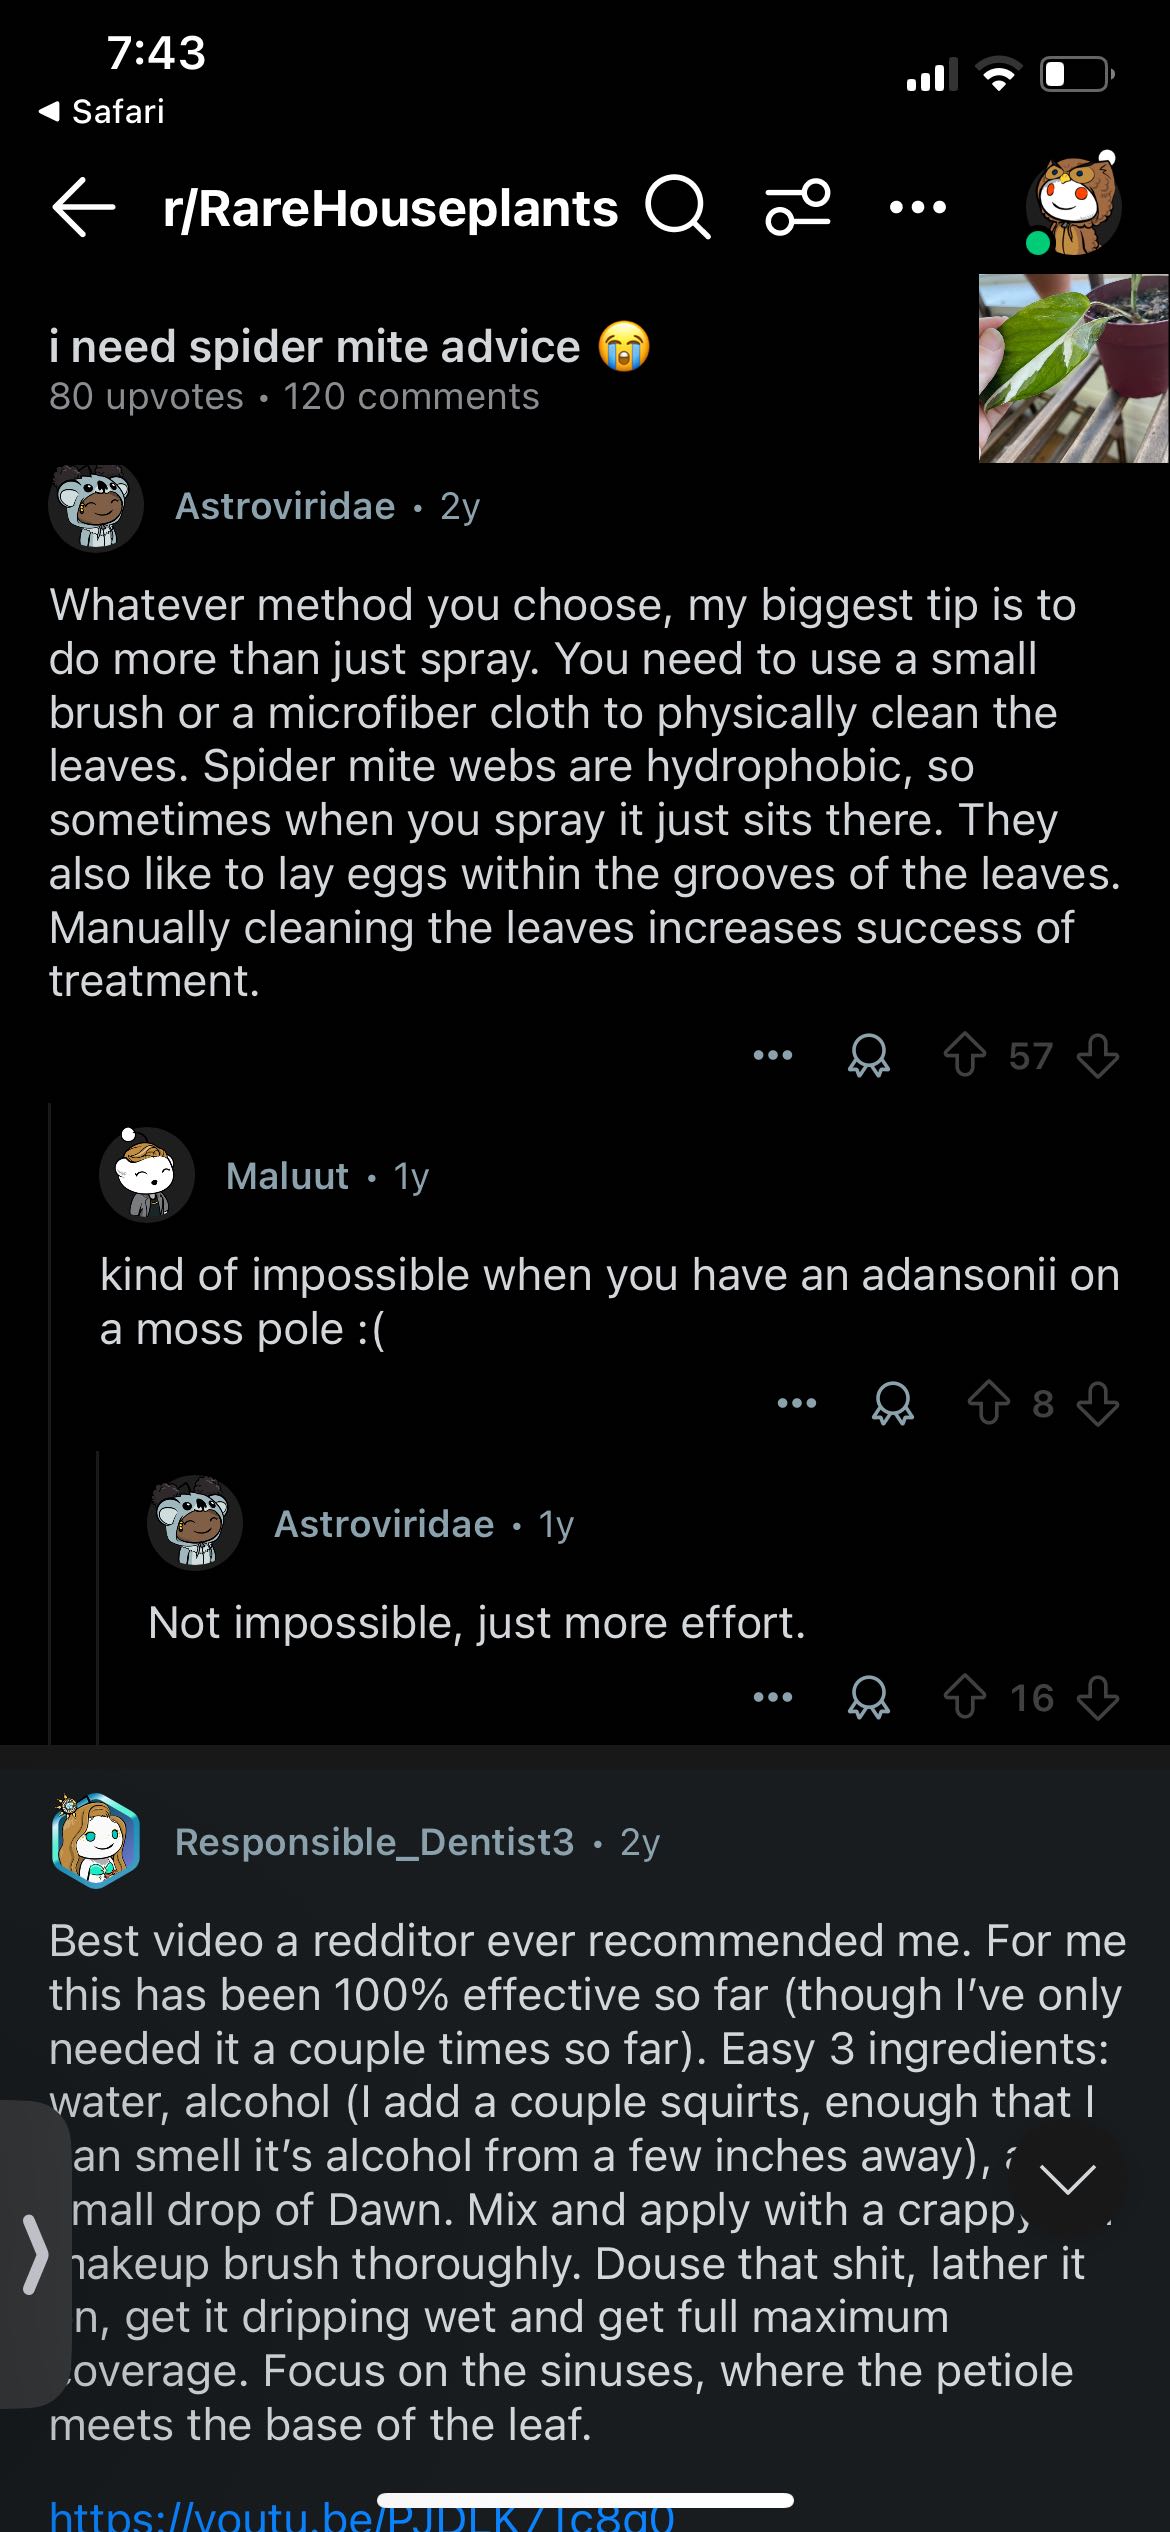The image size is (1170, 2532).
Task: Downvote the "Not impossible" reply
Action: pyautogui.click(x=1098, y=1697)
